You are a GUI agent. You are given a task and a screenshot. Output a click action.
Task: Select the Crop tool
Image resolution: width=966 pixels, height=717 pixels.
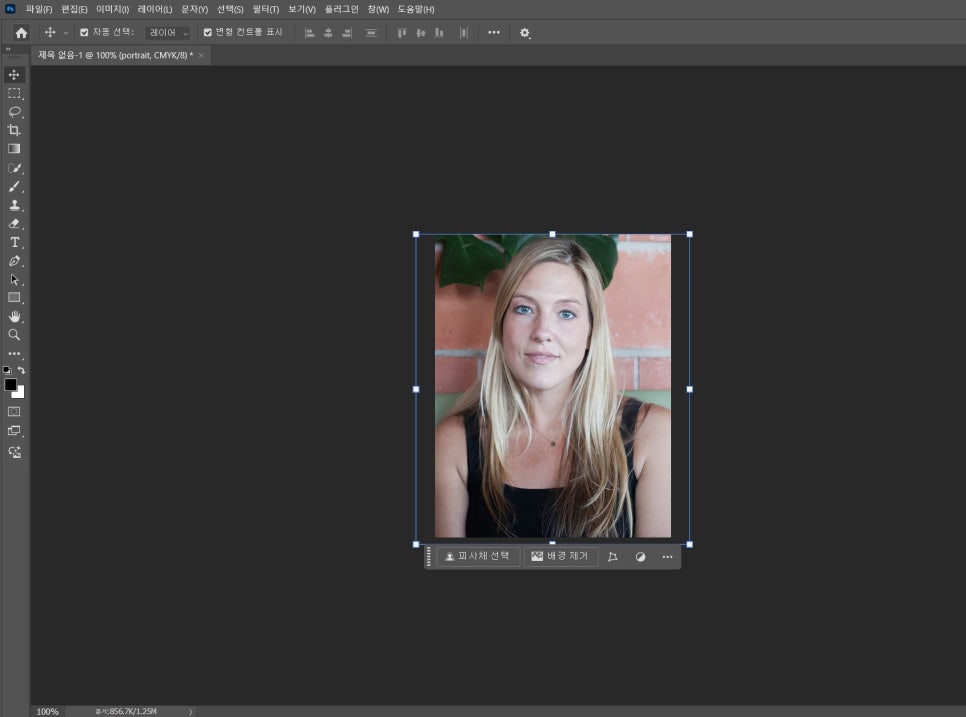click(14, 130)
